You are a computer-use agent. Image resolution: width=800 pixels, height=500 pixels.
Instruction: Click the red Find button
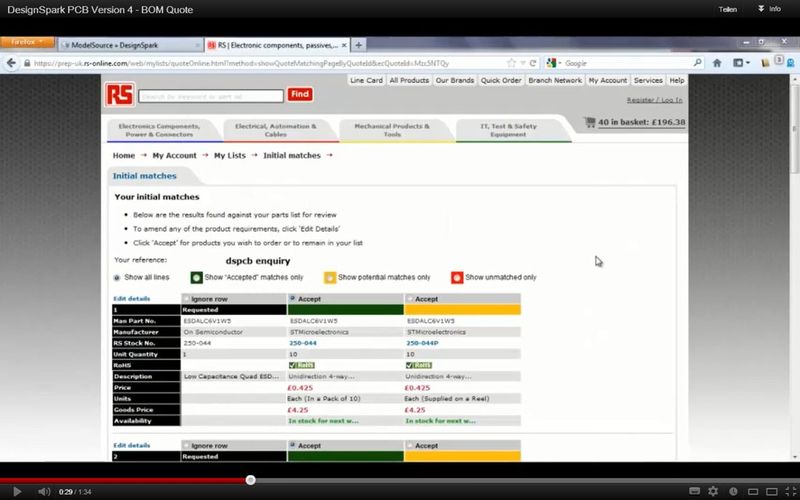(300, 94)
